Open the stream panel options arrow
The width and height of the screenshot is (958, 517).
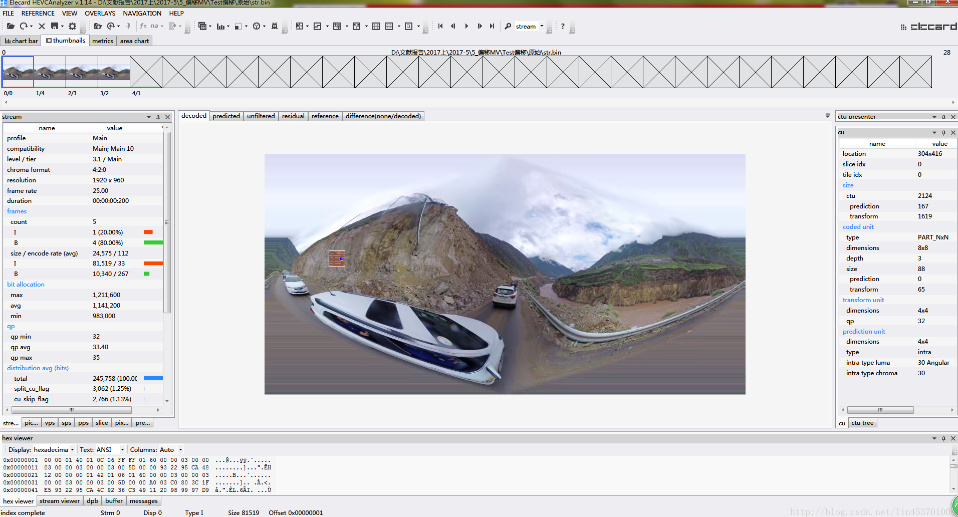(148, 117)
